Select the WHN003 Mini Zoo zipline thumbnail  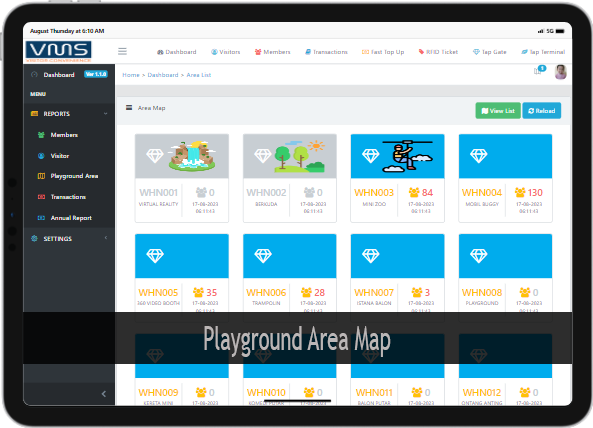tap(408, 156)
